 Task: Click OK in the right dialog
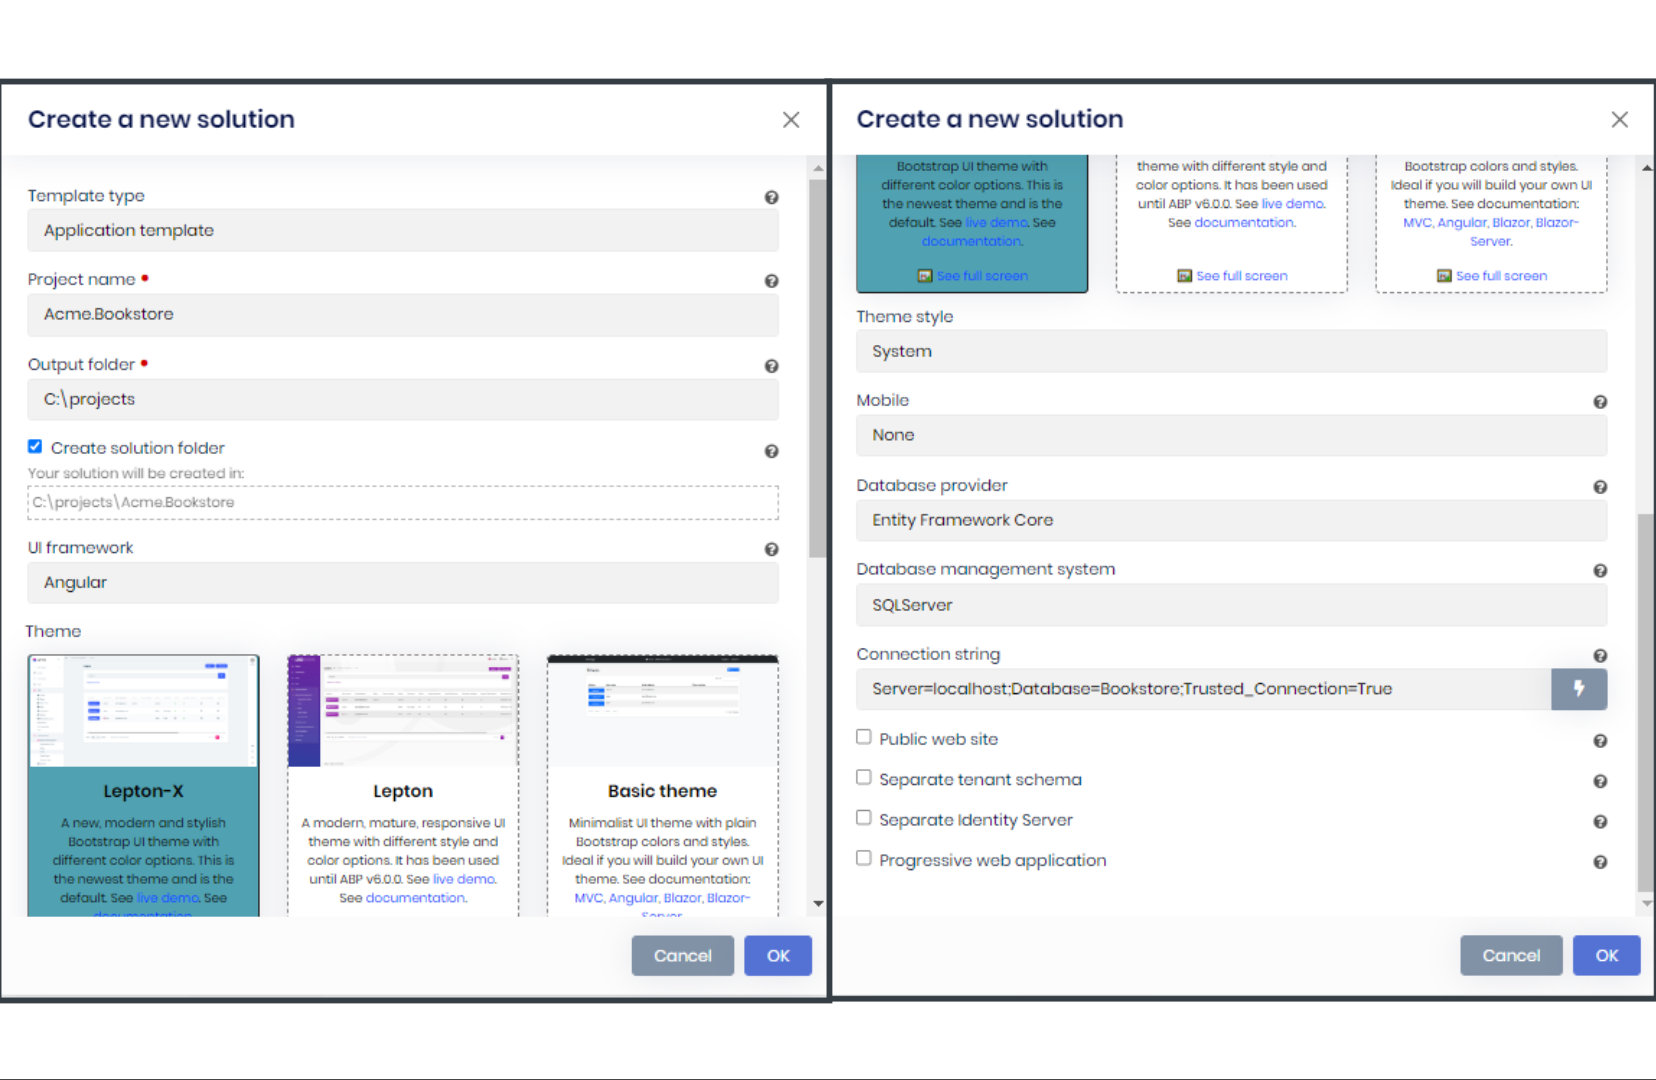coord(1607,956)
